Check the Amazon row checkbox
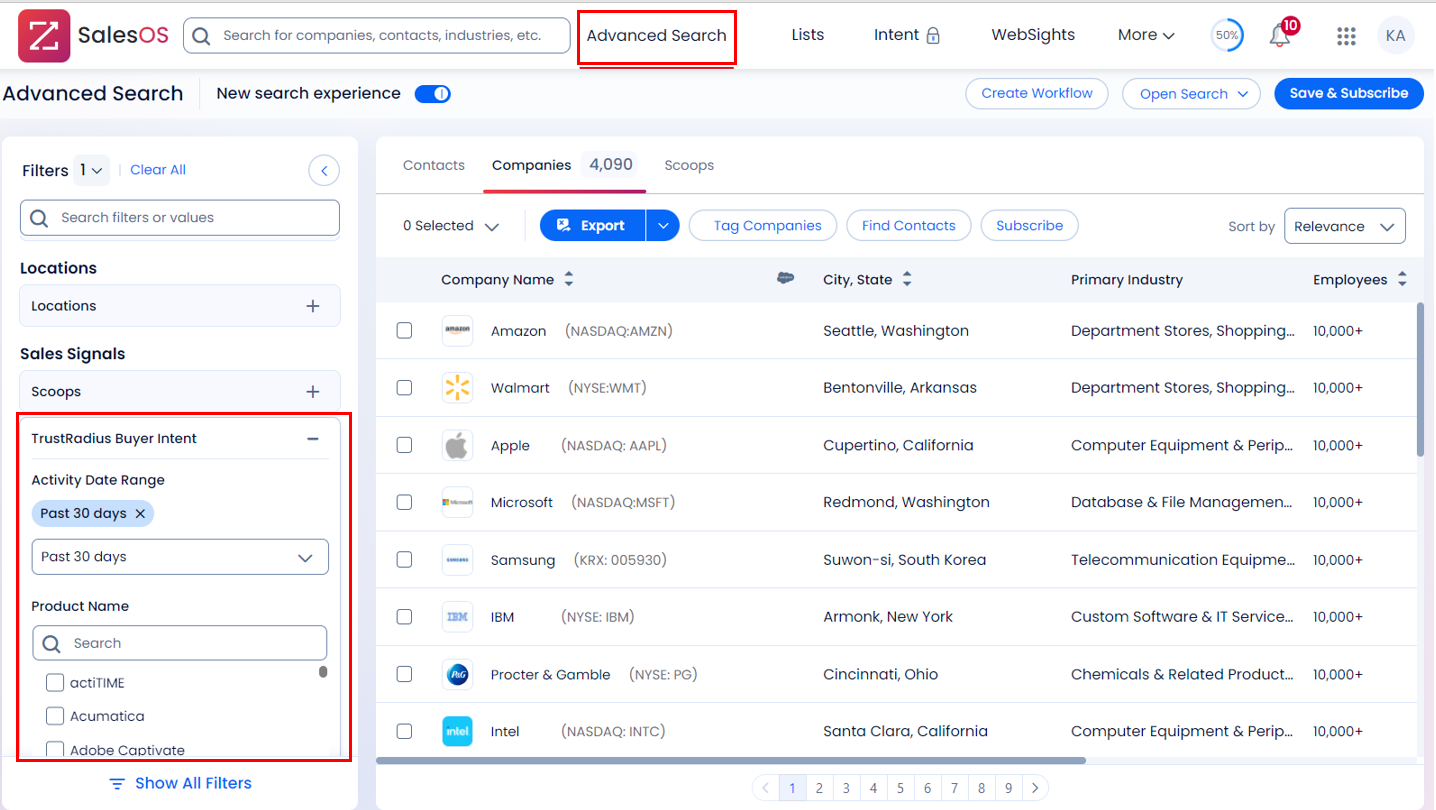Image resolution: width=1436 pixels, height=810 pixels. (x=404, y=330)
